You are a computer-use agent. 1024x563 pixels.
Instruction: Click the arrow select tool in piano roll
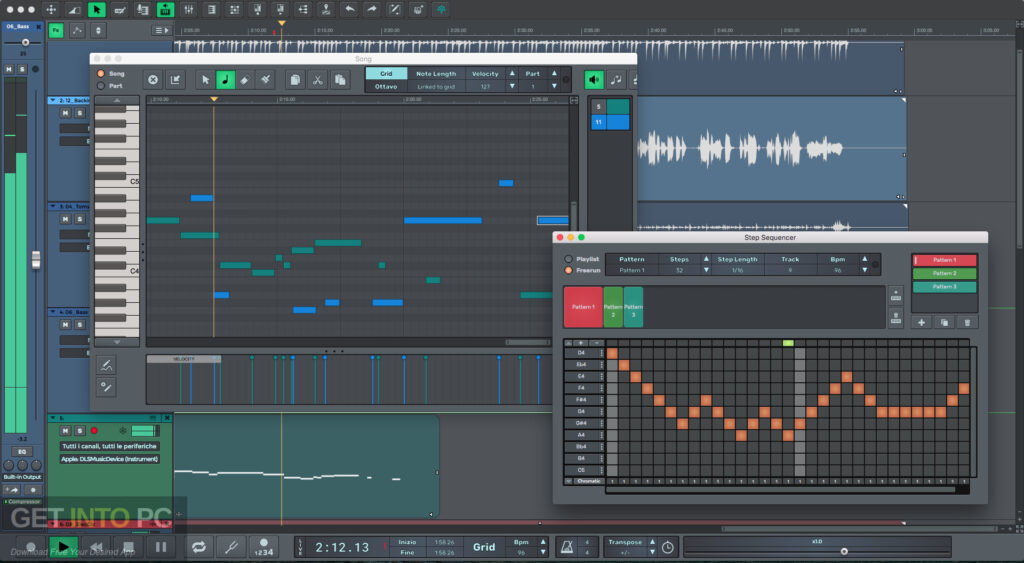pyautogui.click(x=206, y=80)
